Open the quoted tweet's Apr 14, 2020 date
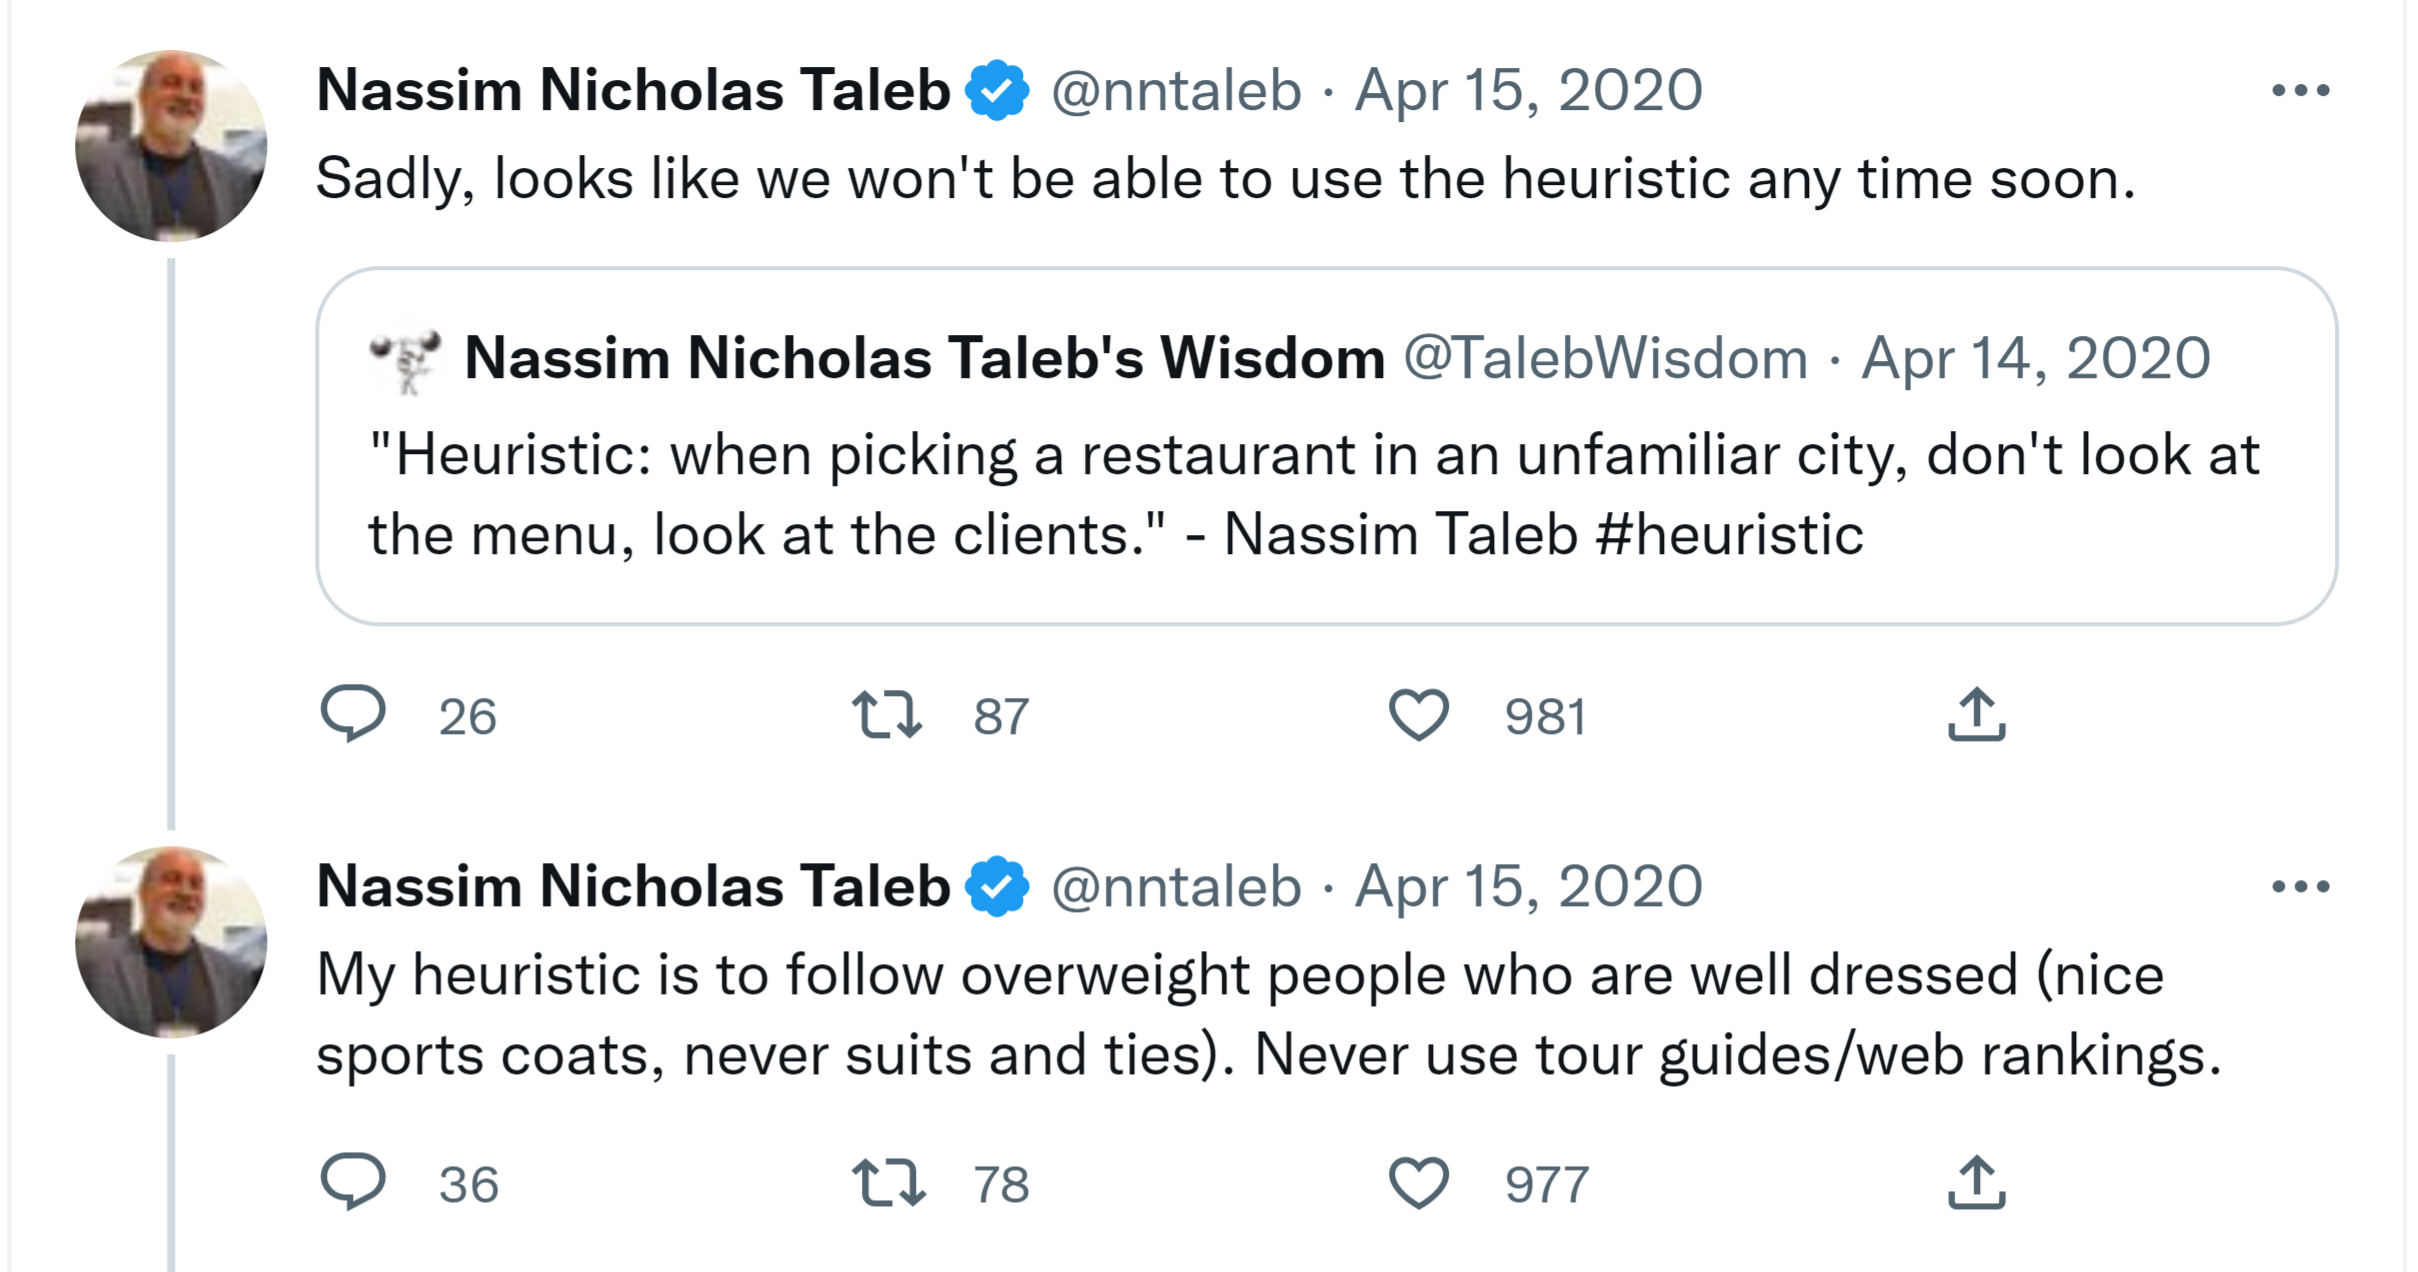 click(2035, 358)
